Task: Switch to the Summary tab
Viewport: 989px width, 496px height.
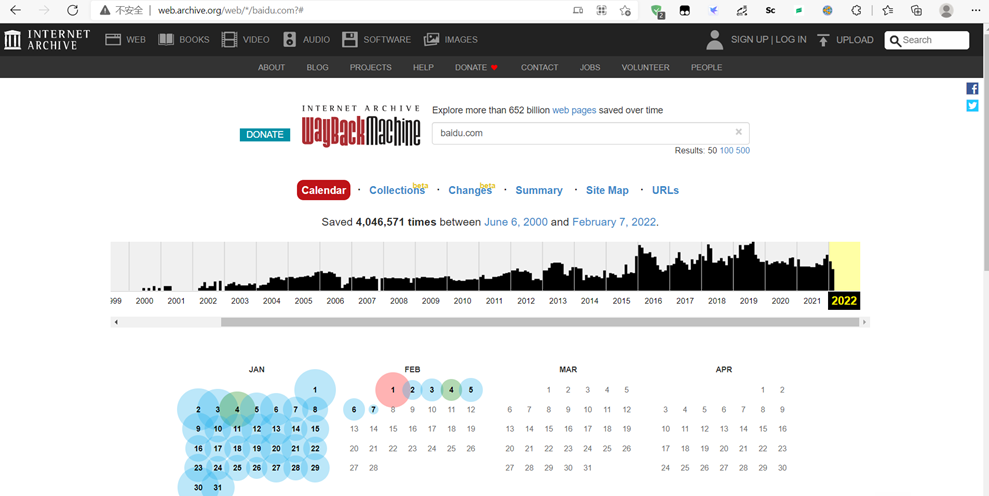Action: tap(539, 190)
